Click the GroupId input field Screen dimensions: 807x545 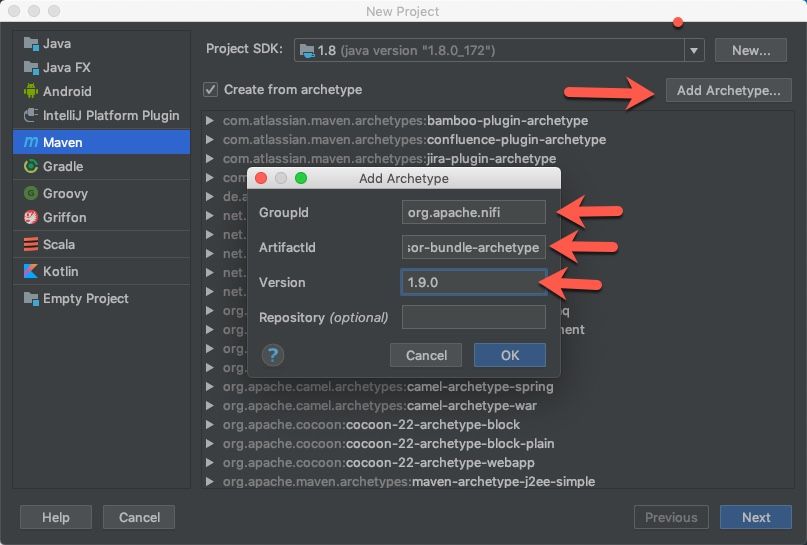click(473, 212)
